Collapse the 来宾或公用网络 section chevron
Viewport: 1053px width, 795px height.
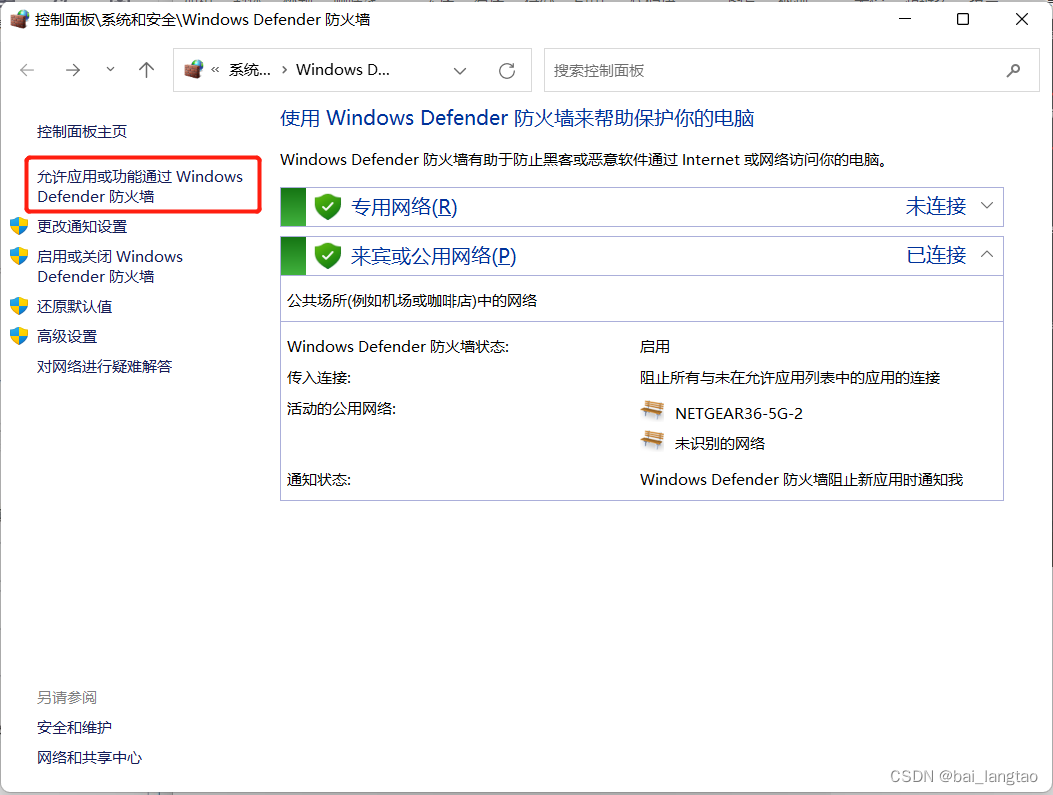[x=987, y=254]
